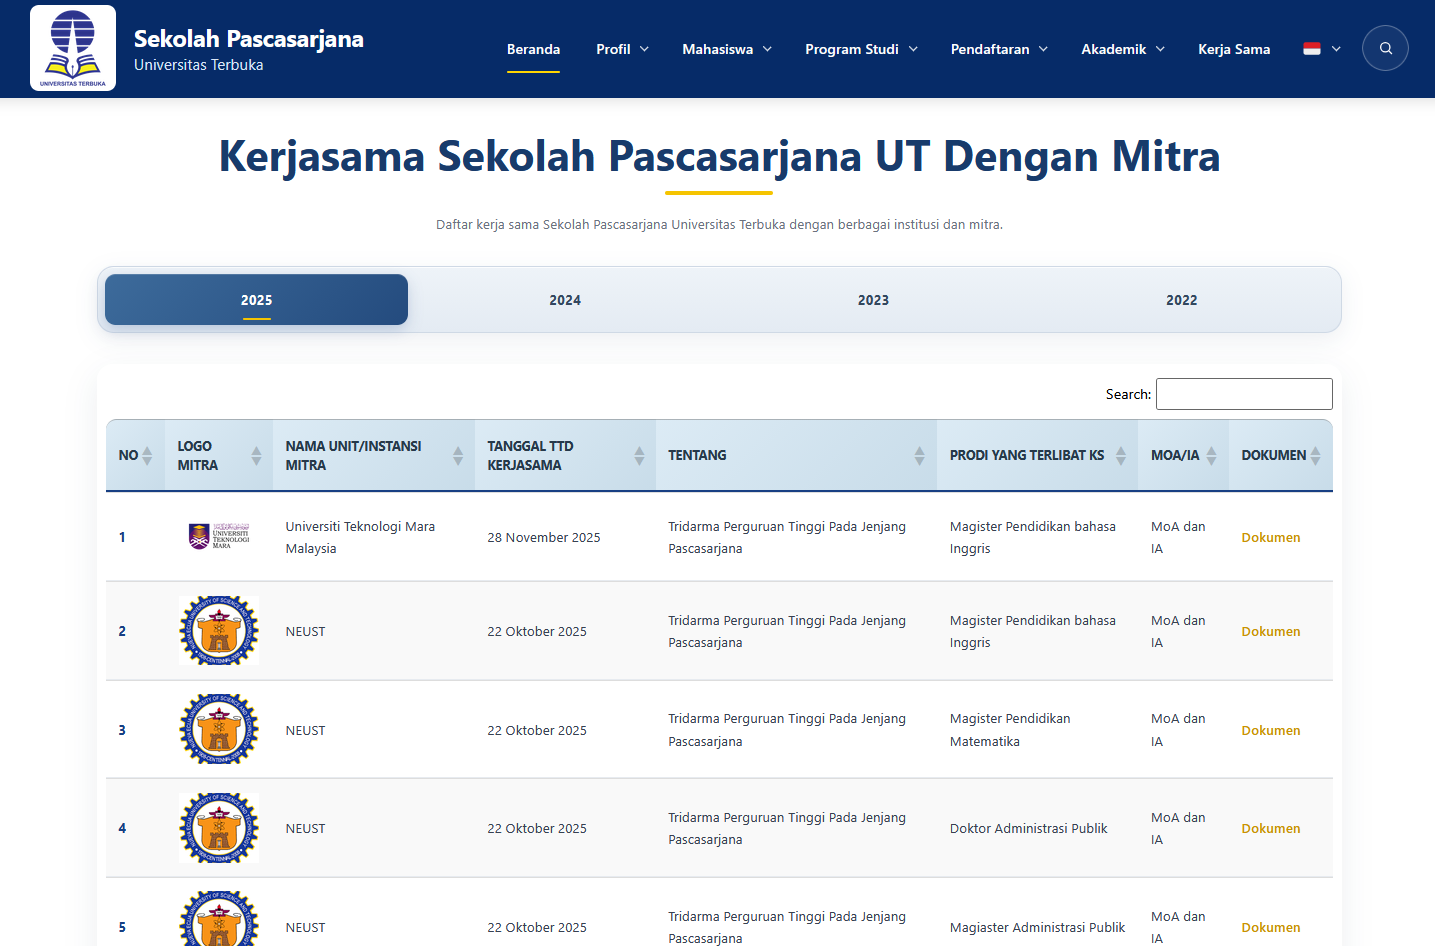Switch to the 2024 year tab
Image resolution: width=1435 pixels, height=946 pixels.
point(565,300)
